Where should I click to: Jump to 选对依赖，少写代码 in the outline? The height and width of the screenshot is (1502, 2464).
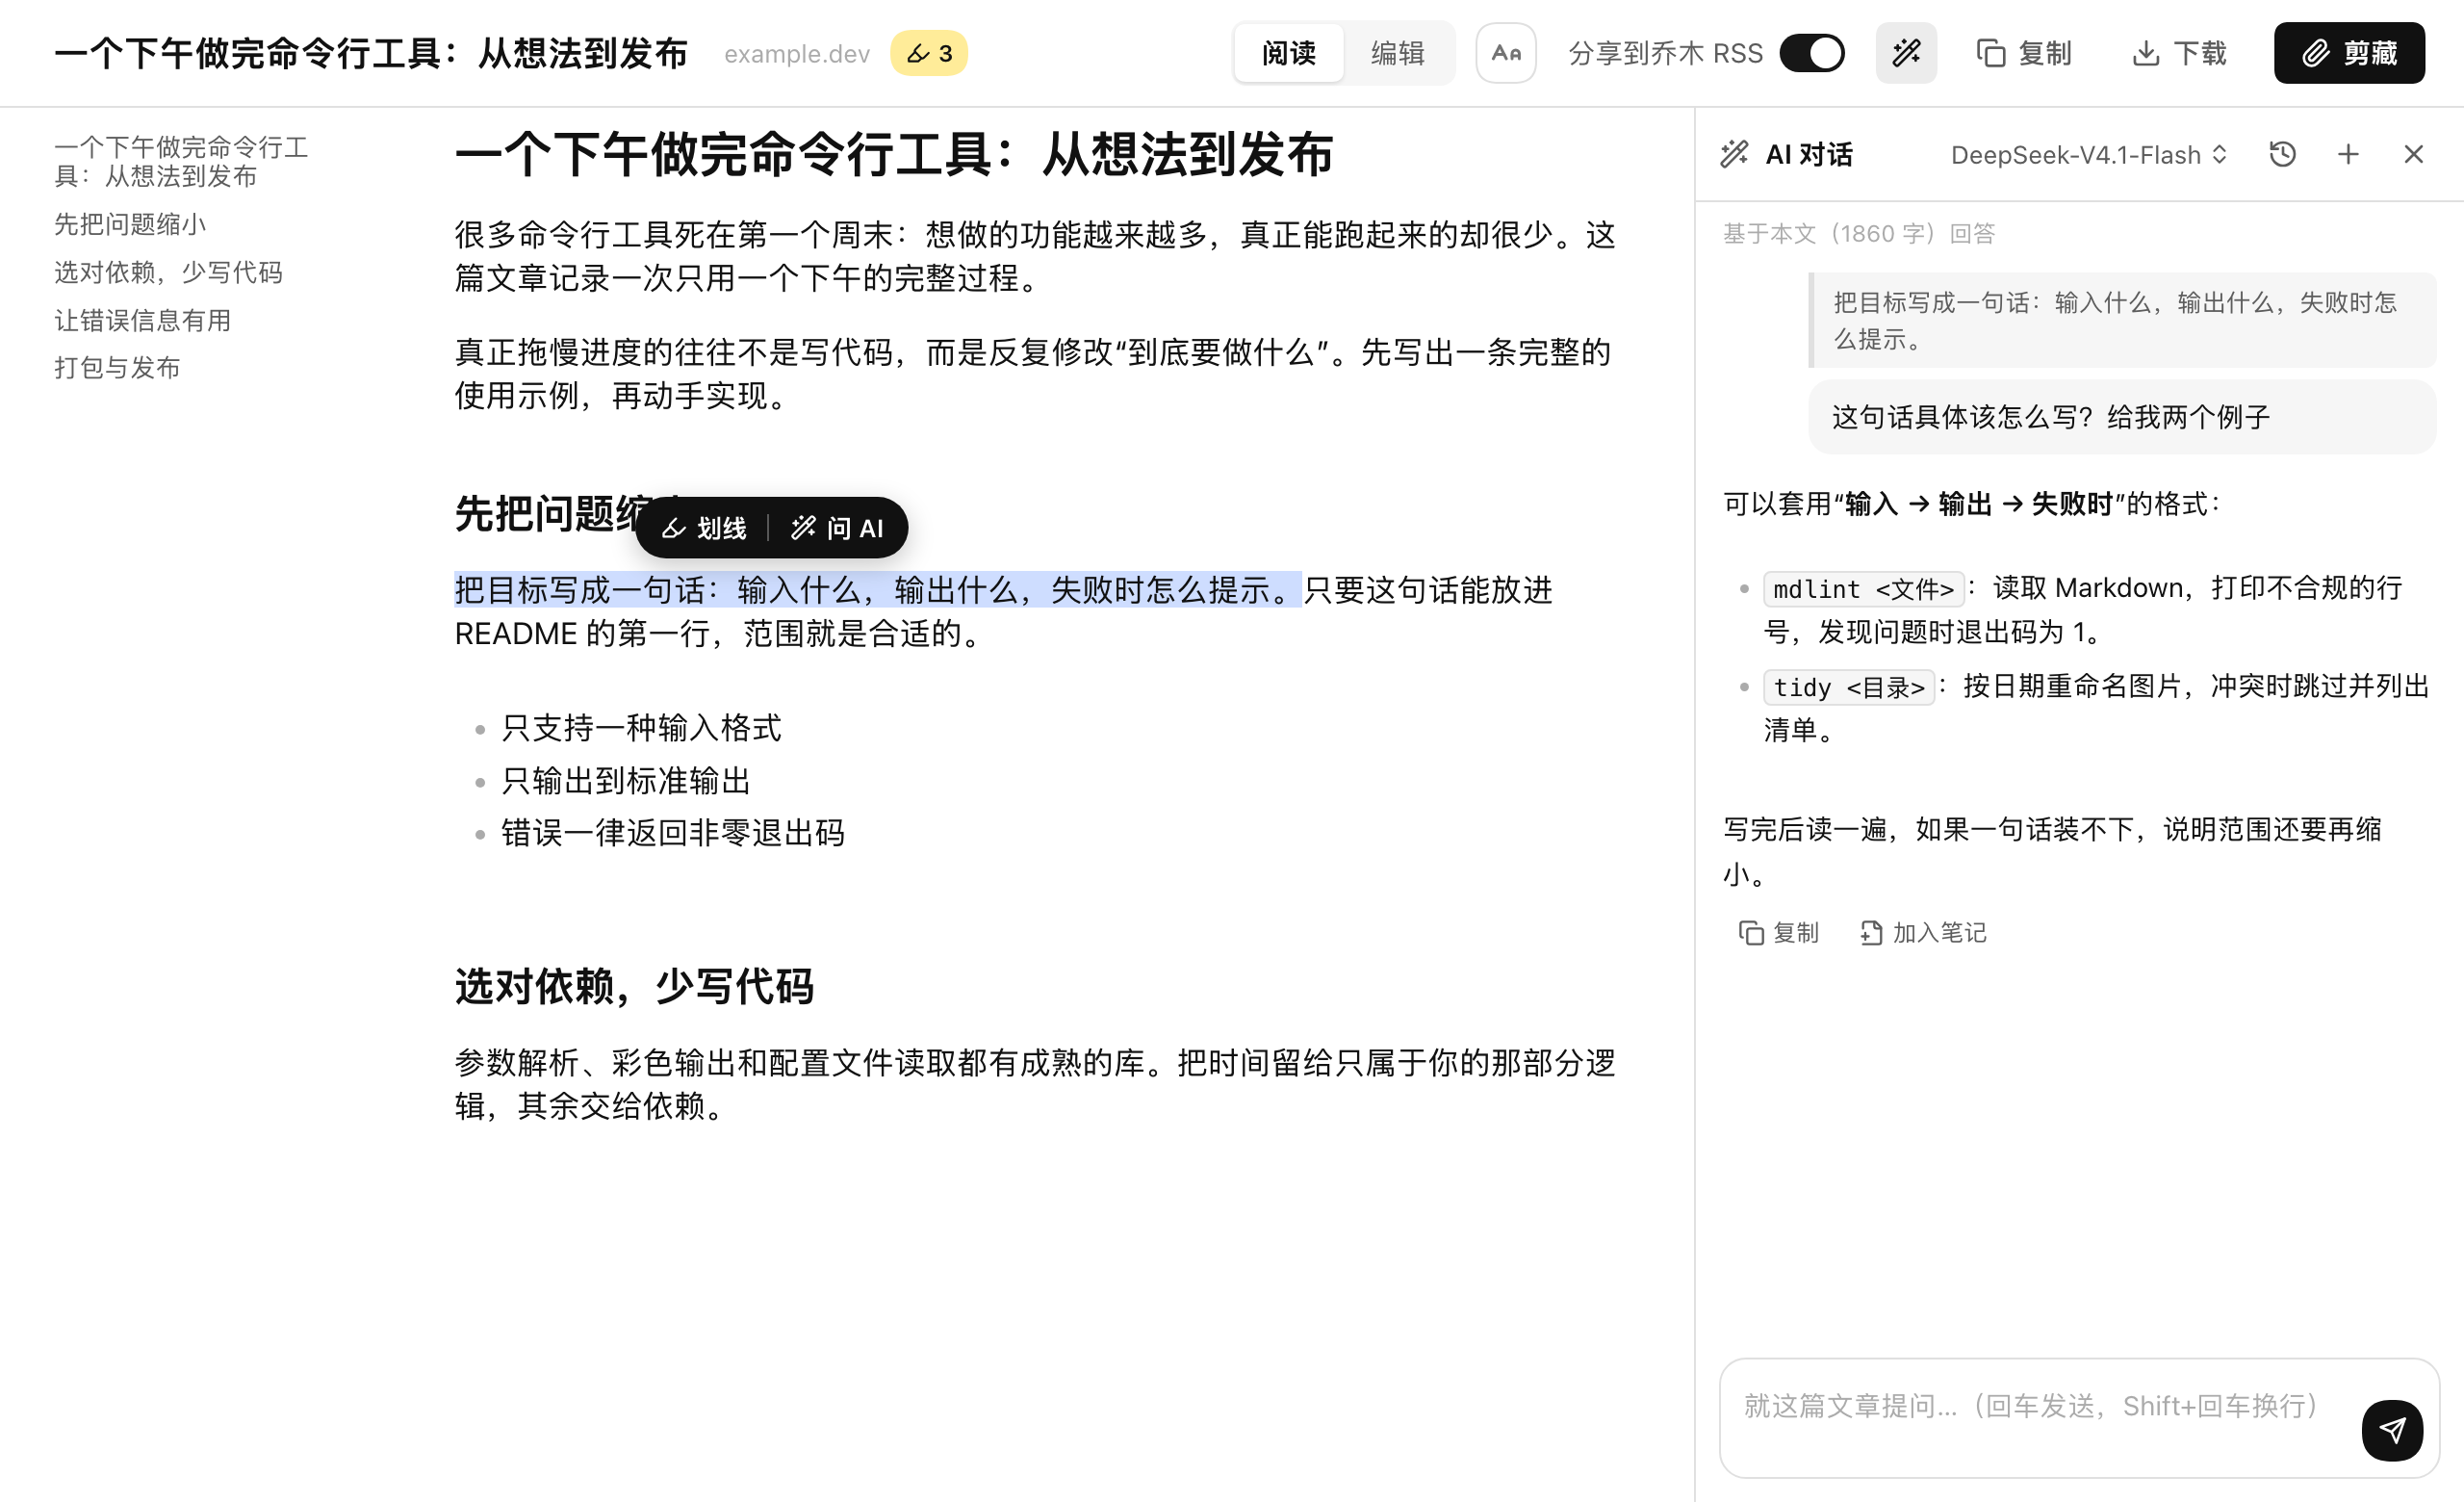tap(168, 272)
